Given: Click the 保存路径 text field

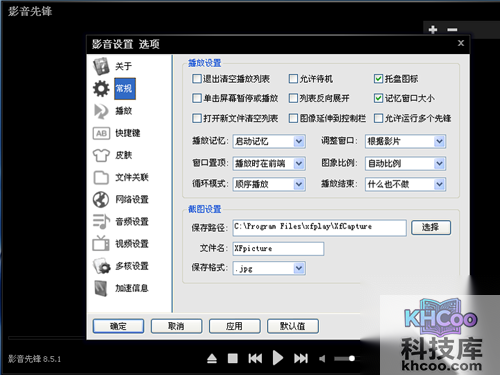Looking at the screenshot, I should pos(319,228).
